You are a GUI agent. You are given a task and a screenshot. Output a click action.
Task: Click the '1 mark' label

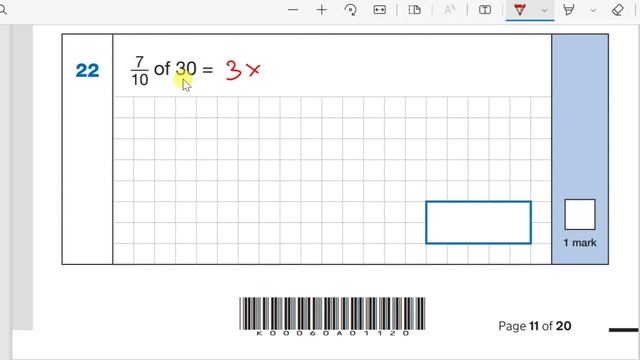pyautogui.click(x=580, y=242)
